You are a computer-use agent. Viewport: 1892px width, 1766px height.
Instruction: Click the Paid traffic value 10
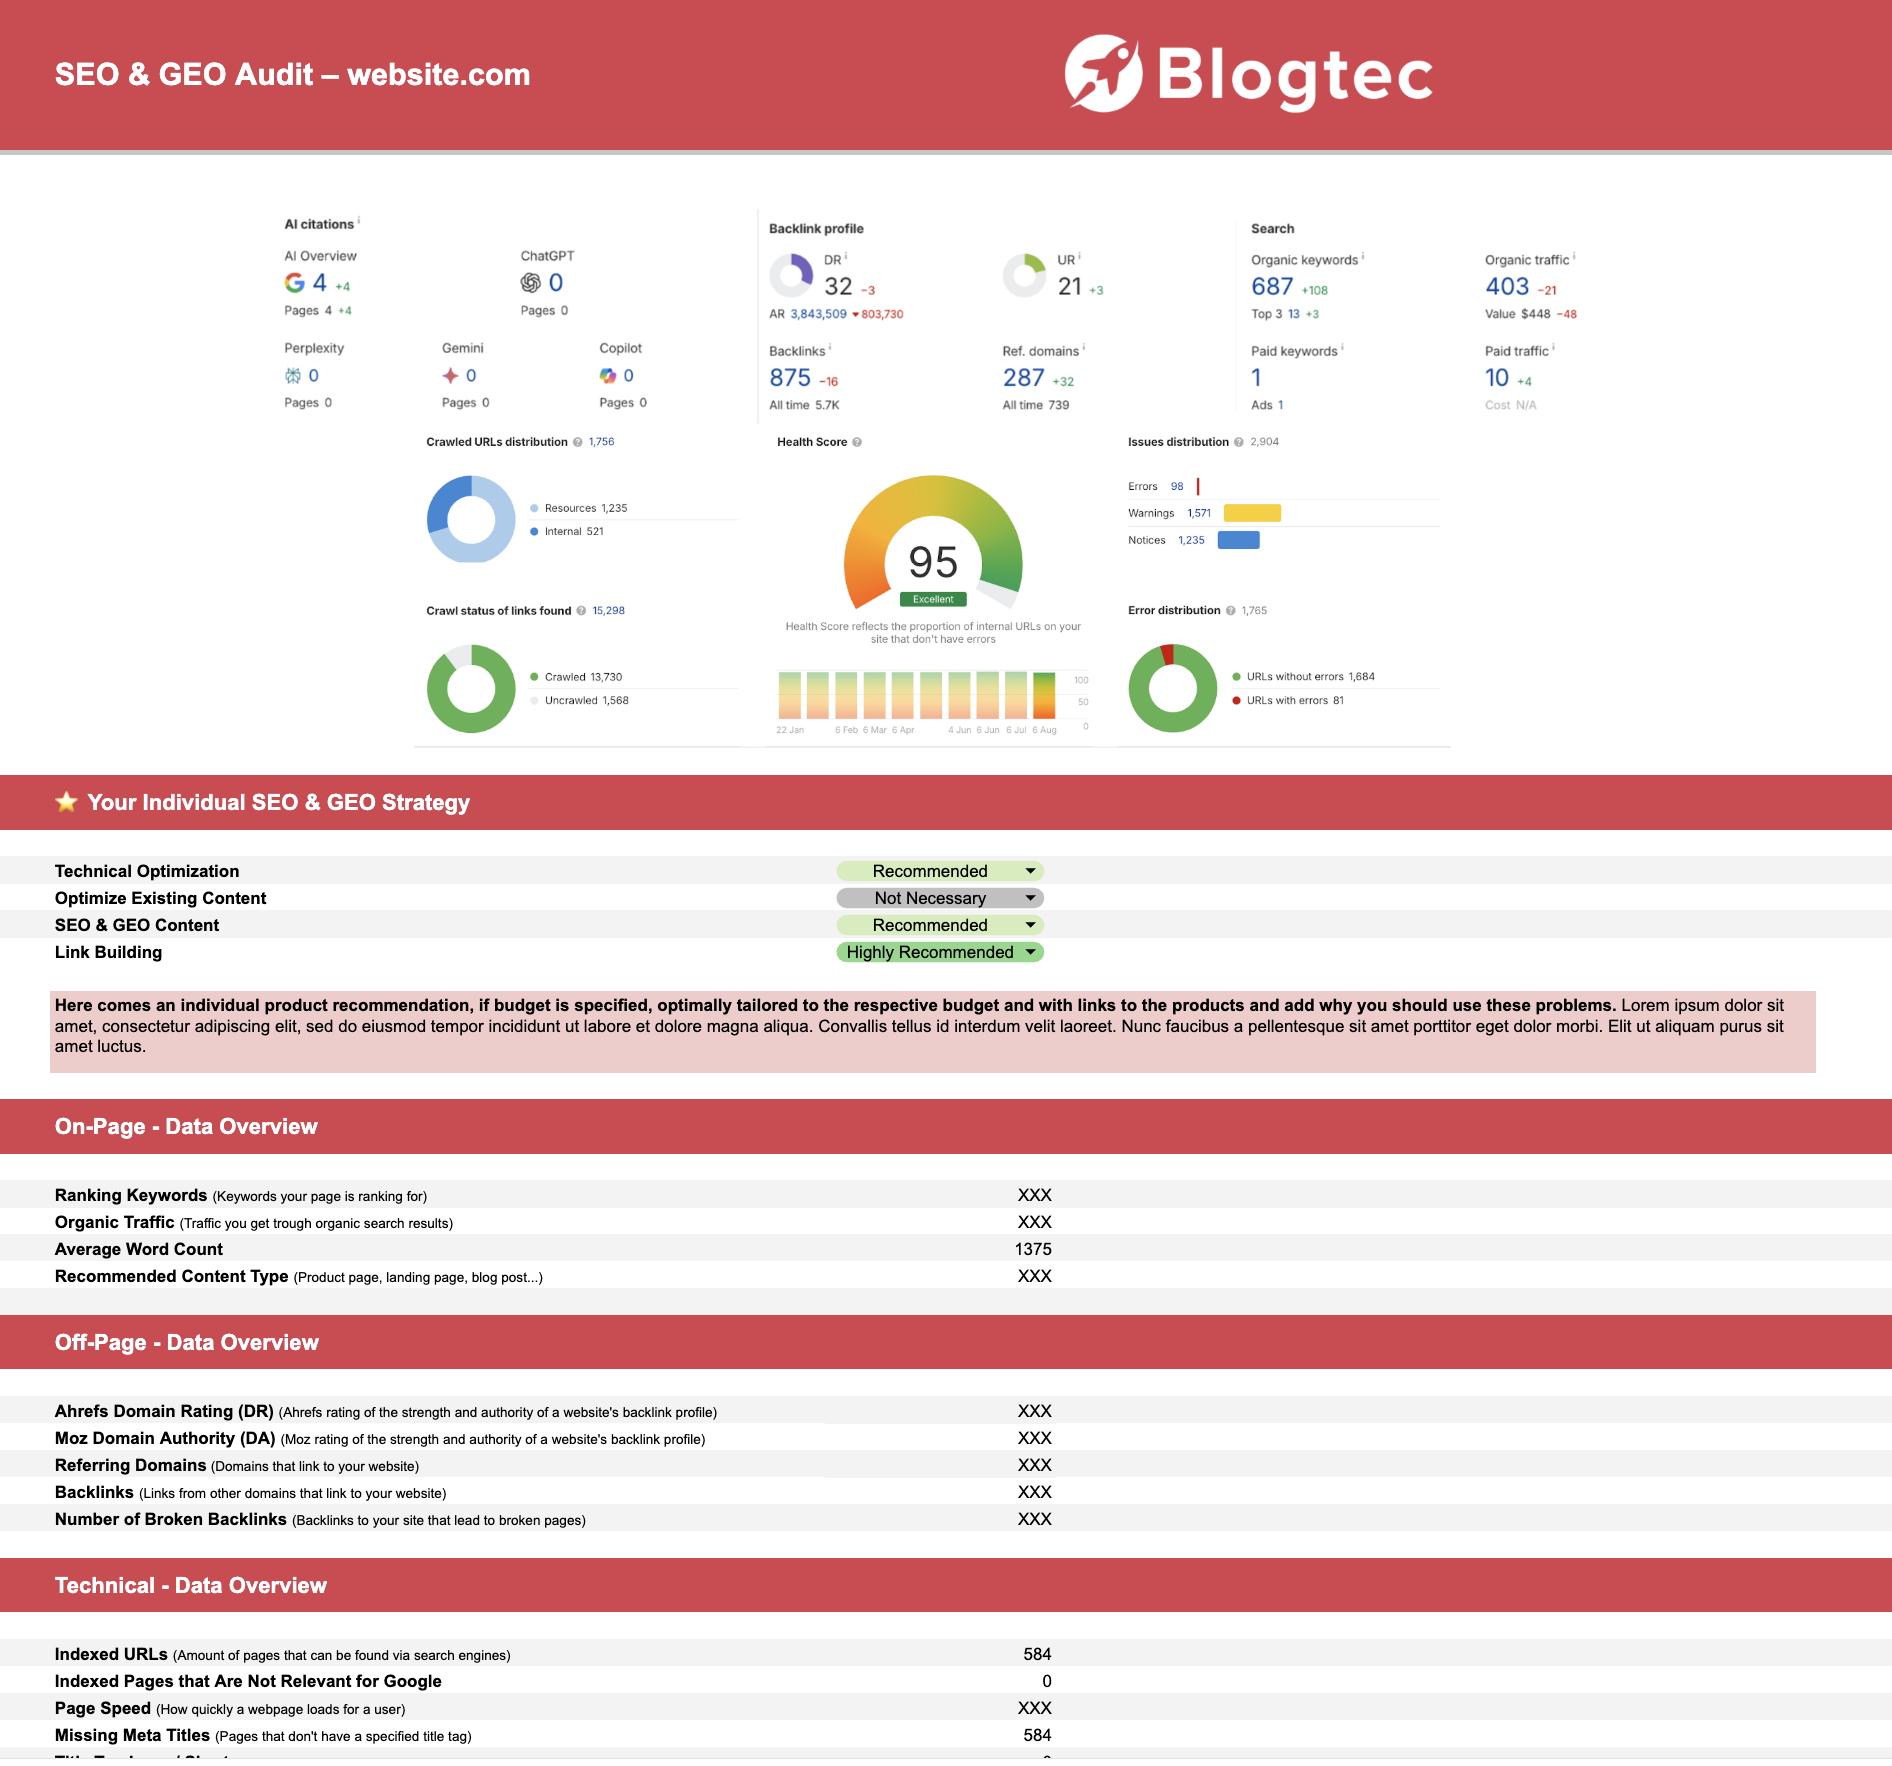point(1497,378)
